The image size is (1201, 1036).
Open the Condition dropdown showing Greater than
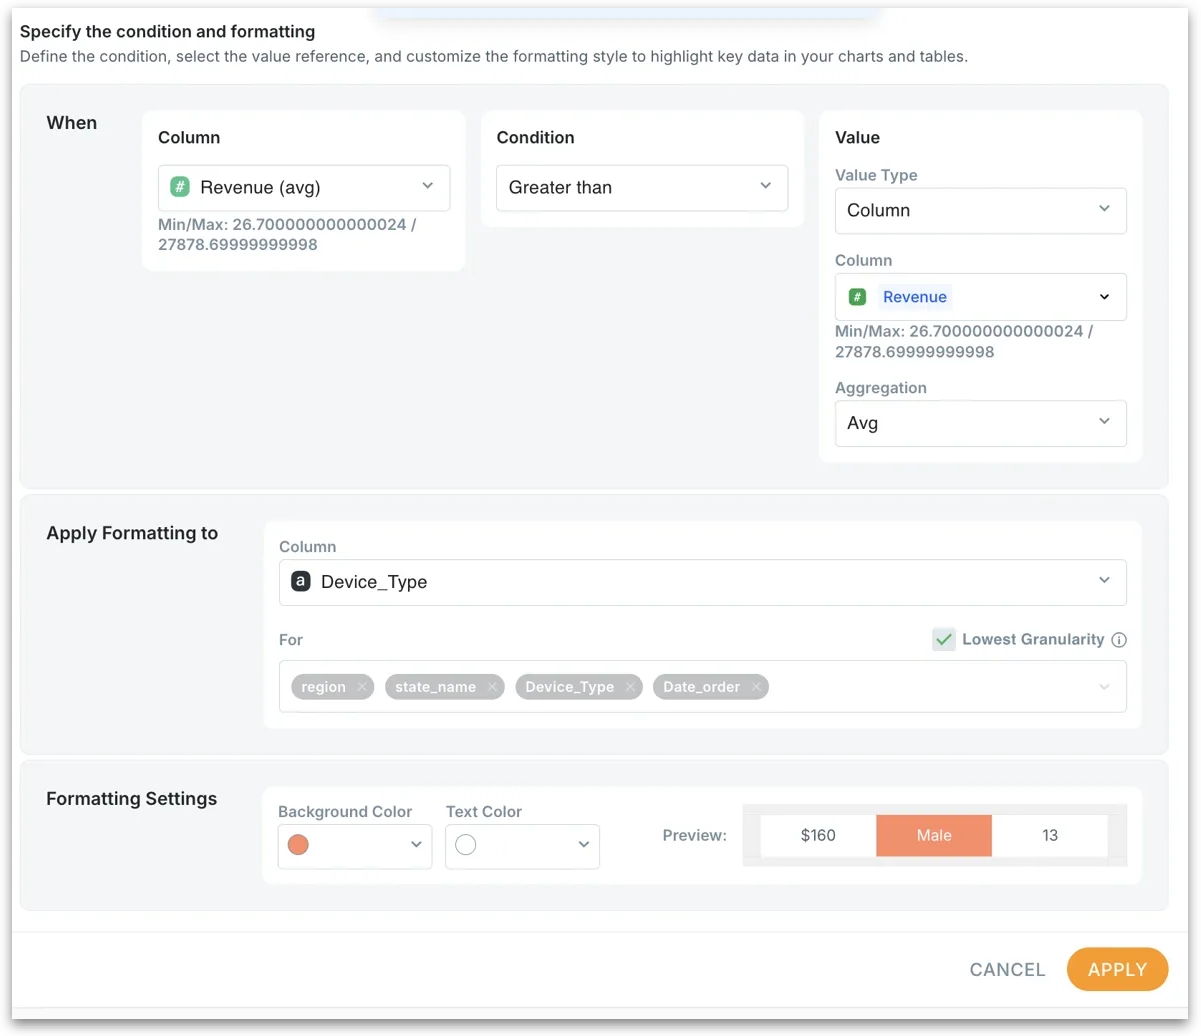[641, 187]
